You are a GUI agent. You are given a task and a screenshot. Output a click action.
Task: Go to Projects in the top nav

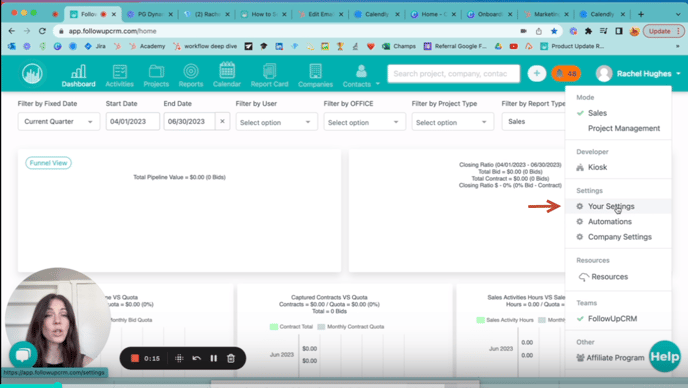tap(156, 75)
